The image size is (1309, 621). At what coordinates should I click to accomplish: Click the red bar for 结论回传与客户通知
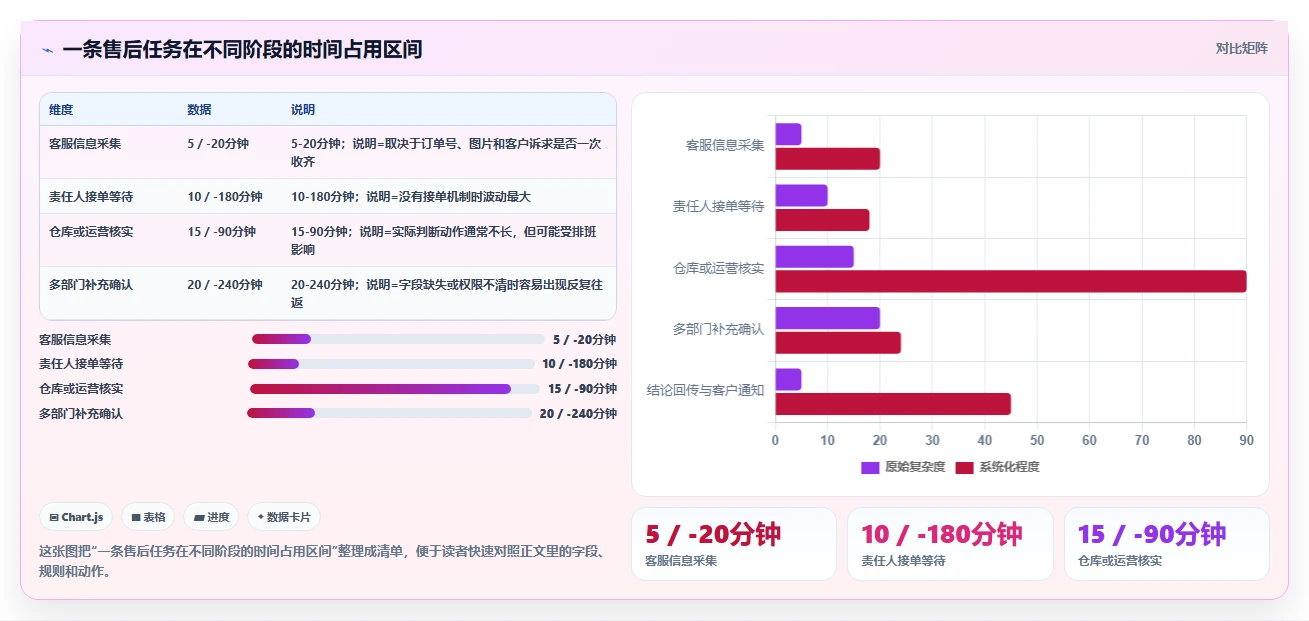(893, 404)
